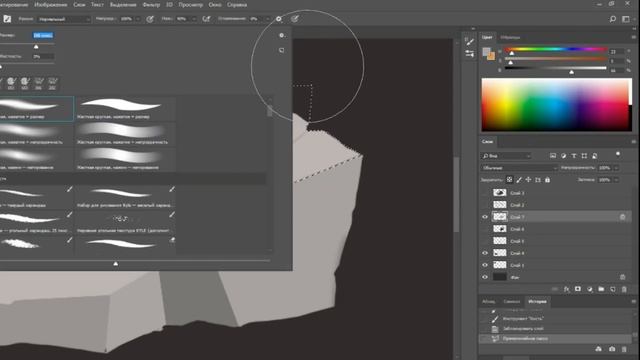Open opacity 100% arrow in options bar
This screenshot has height=360, width=640.
(138, 19)
